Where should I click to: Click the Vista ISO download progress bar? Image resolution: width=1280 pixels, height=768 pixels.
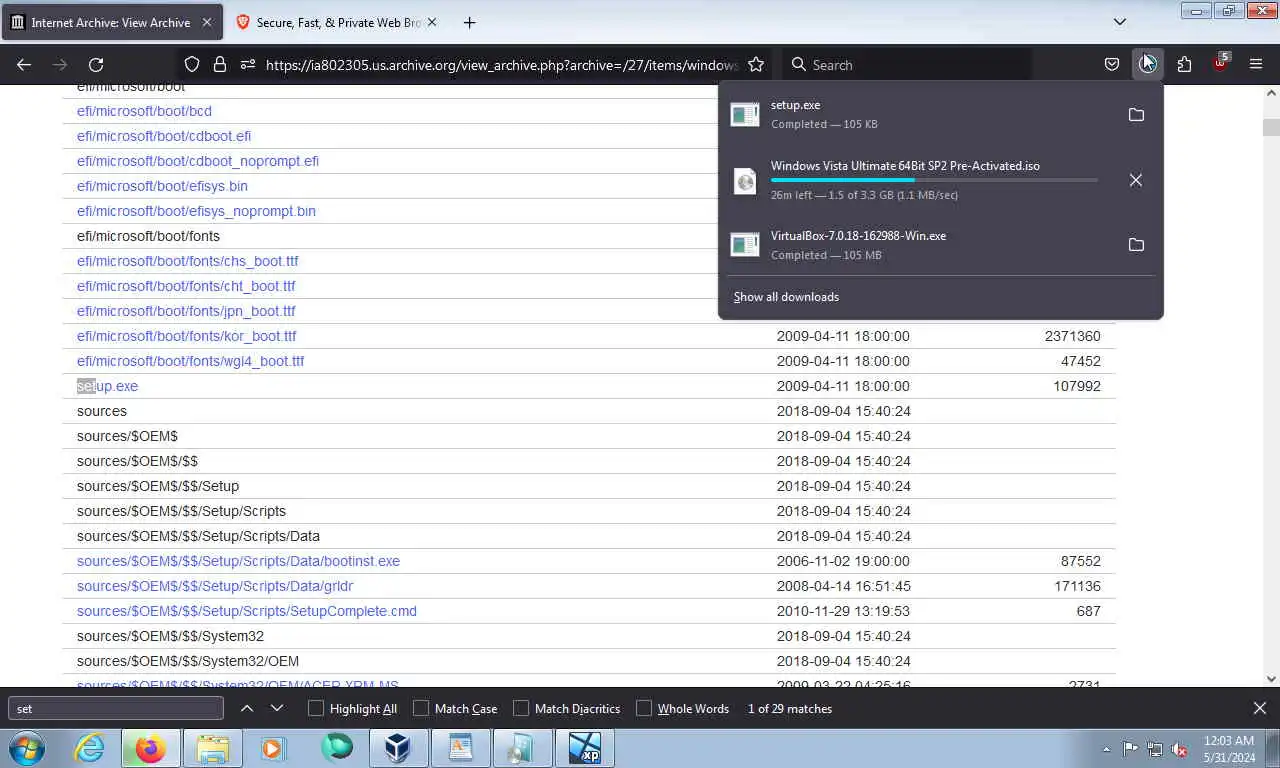pos(934,180)
